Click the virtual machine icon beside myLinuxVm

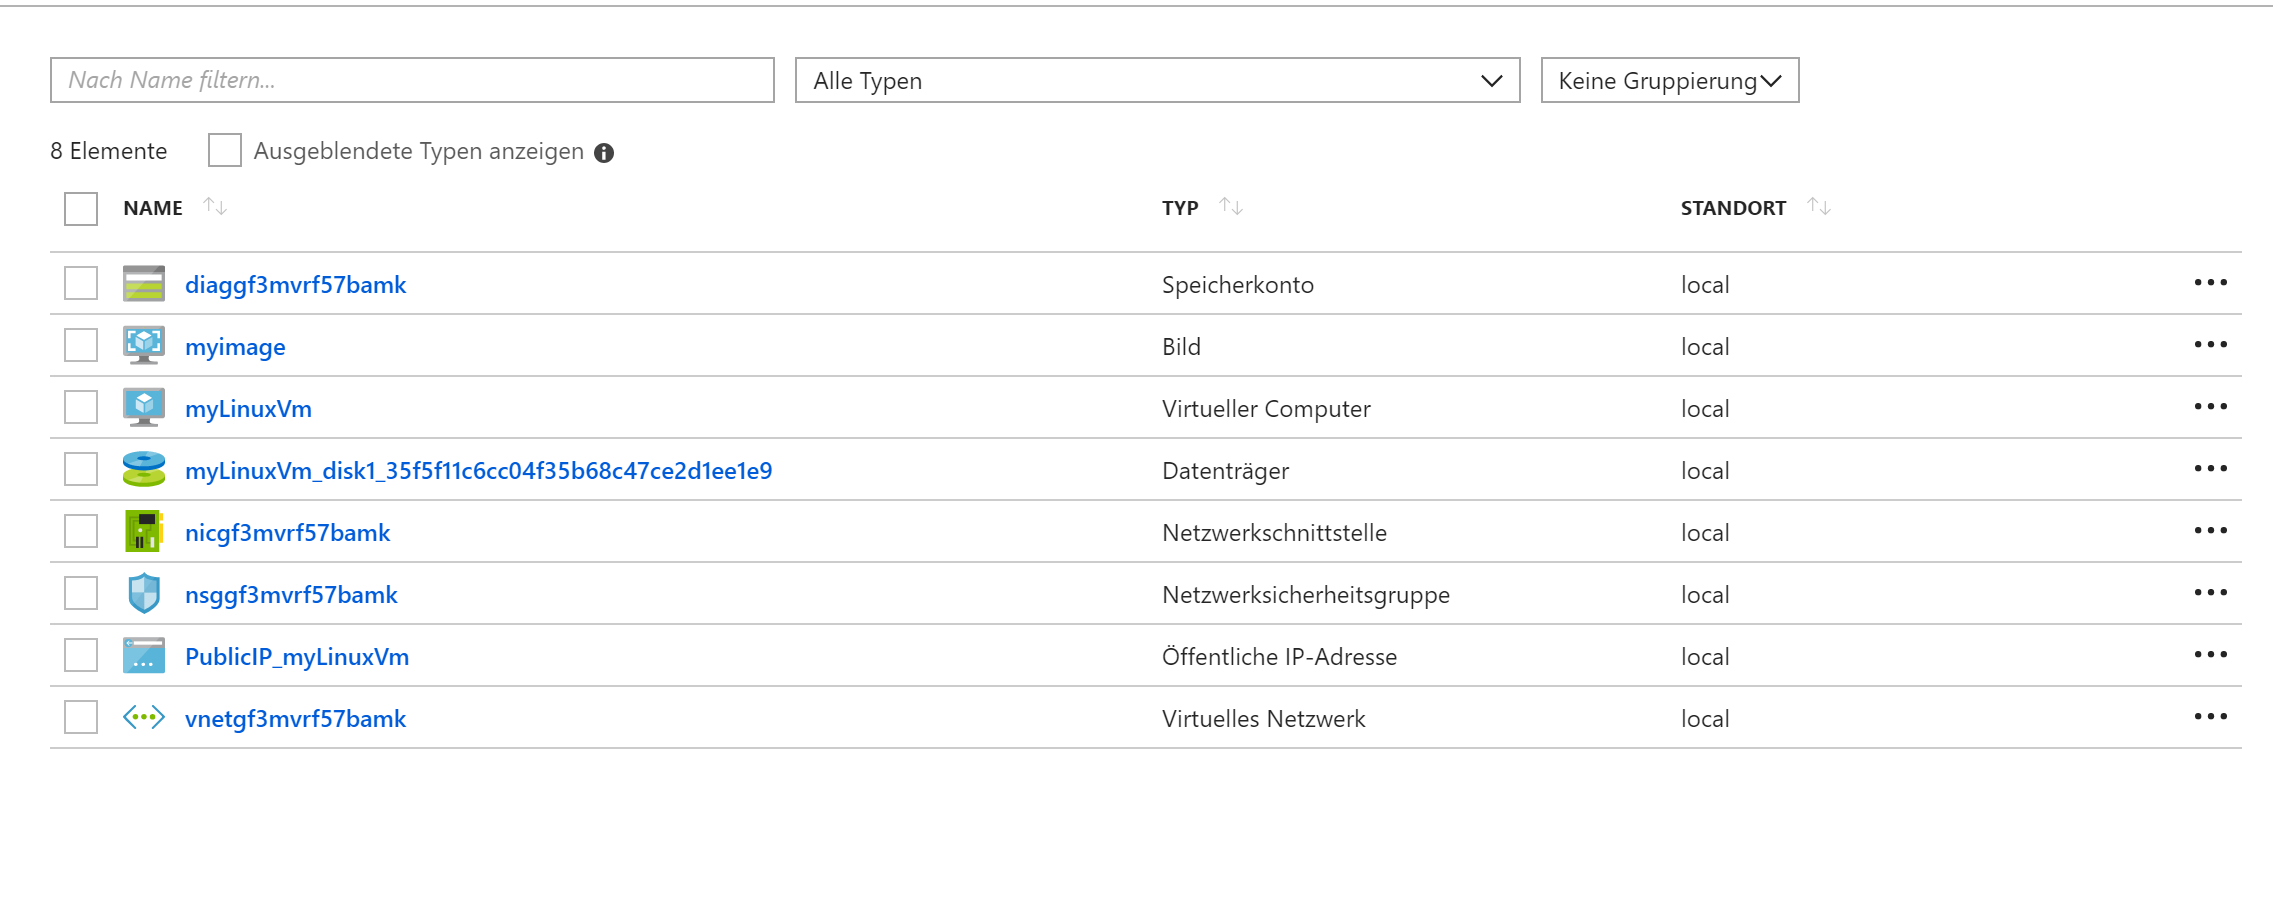click(144, 408)
